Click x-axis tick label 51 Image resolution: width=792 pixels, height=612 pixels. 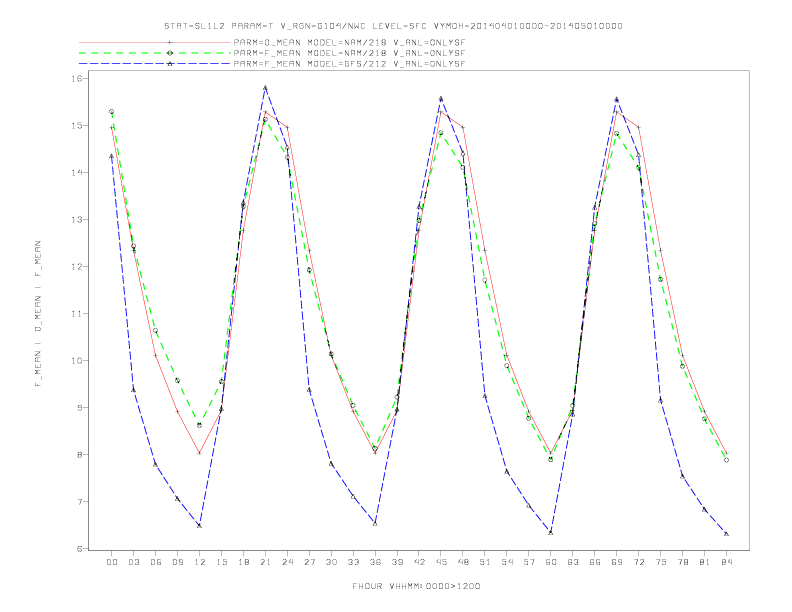click(485, 562)
